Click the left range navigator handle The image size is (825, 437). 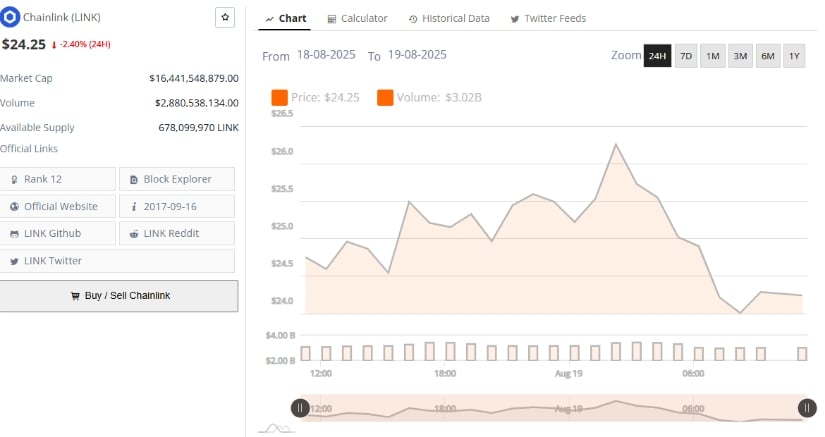pos(300,408)
